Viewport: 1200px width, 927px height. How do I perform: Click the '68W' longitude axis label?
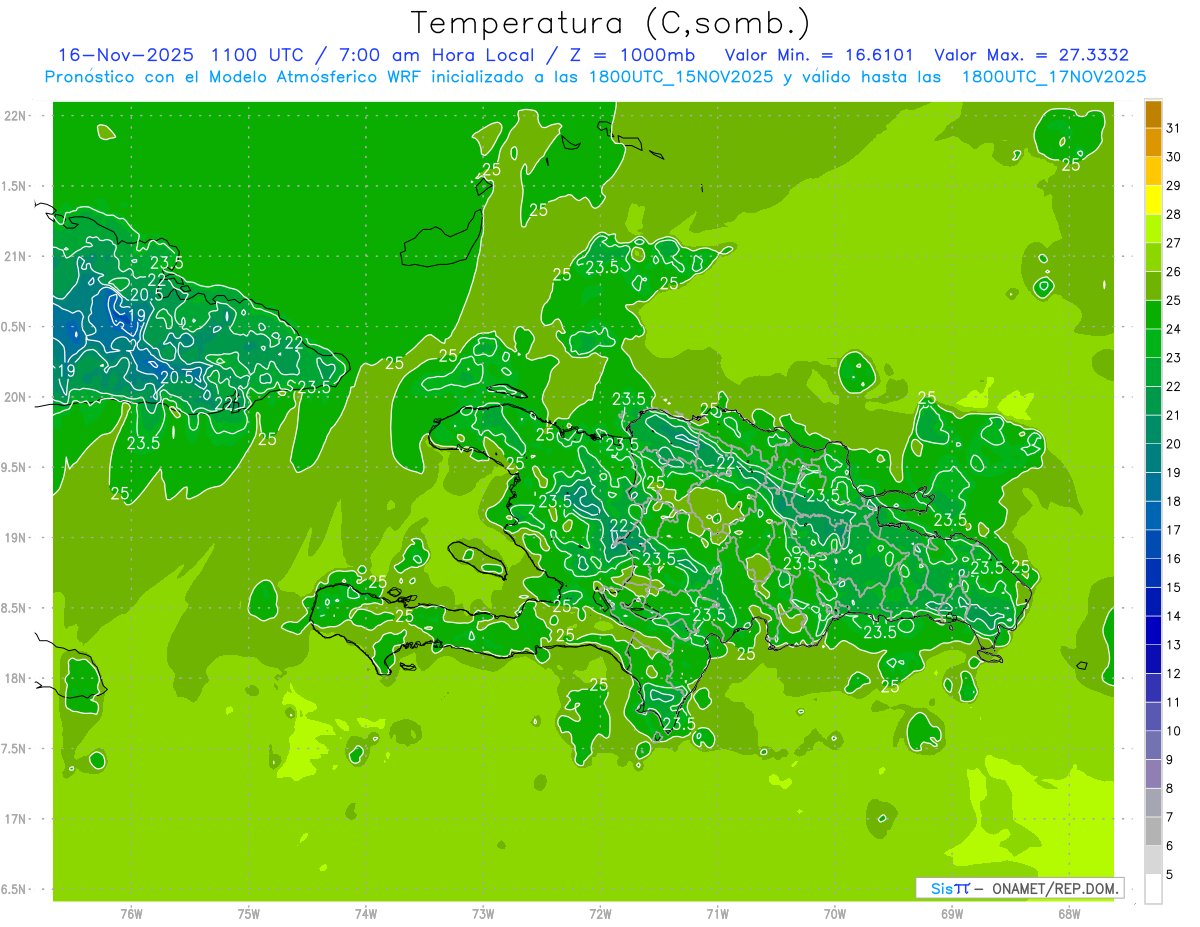click(1068, 913)
